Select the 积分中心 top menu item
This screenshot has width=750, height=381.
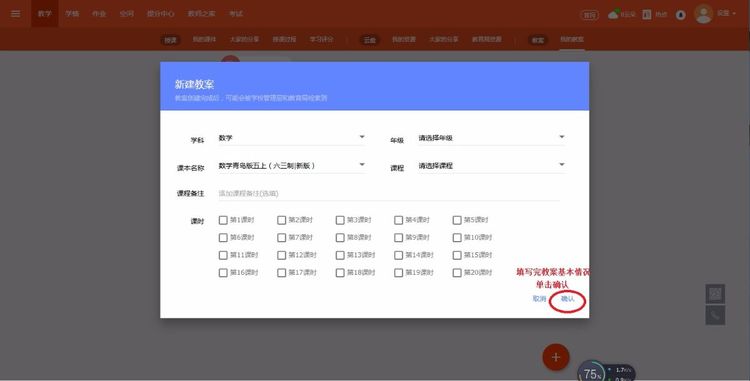pos(161,14)
